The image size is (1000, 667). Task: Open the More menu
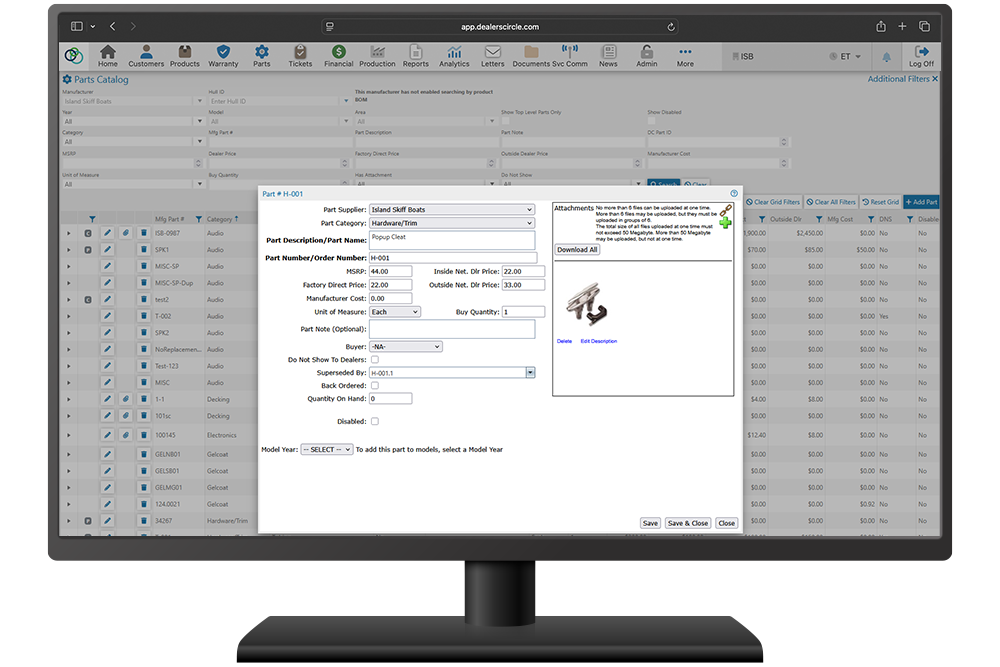tap(685, 56)
